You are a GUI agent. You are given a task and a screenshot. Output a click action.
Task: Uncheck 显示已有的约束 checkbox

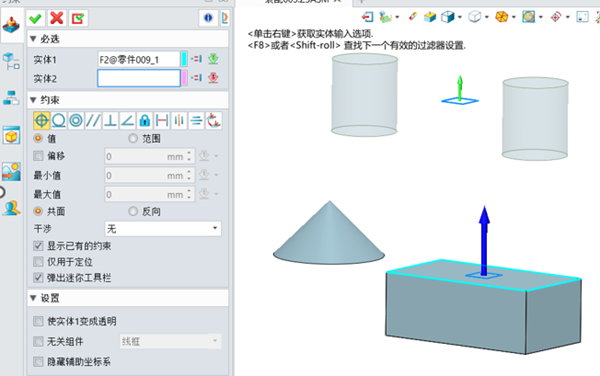tap(38, 246)
